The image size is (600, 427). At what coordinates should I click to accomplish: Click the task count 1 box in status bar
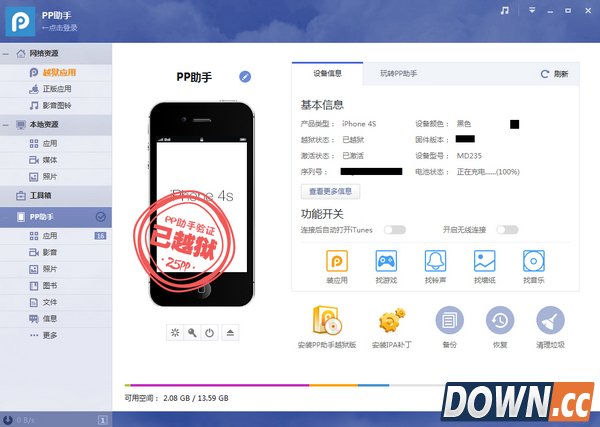point(102,420)
